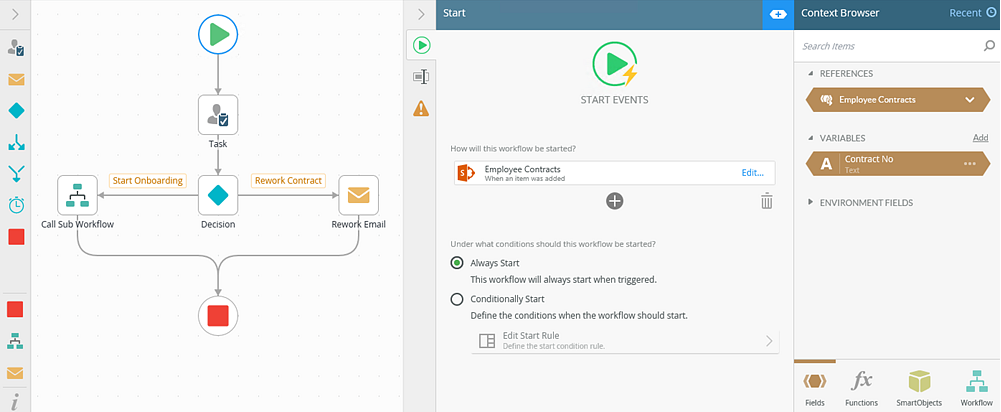
Task: Click the red End node on canvas
Action: coord(217,316)
